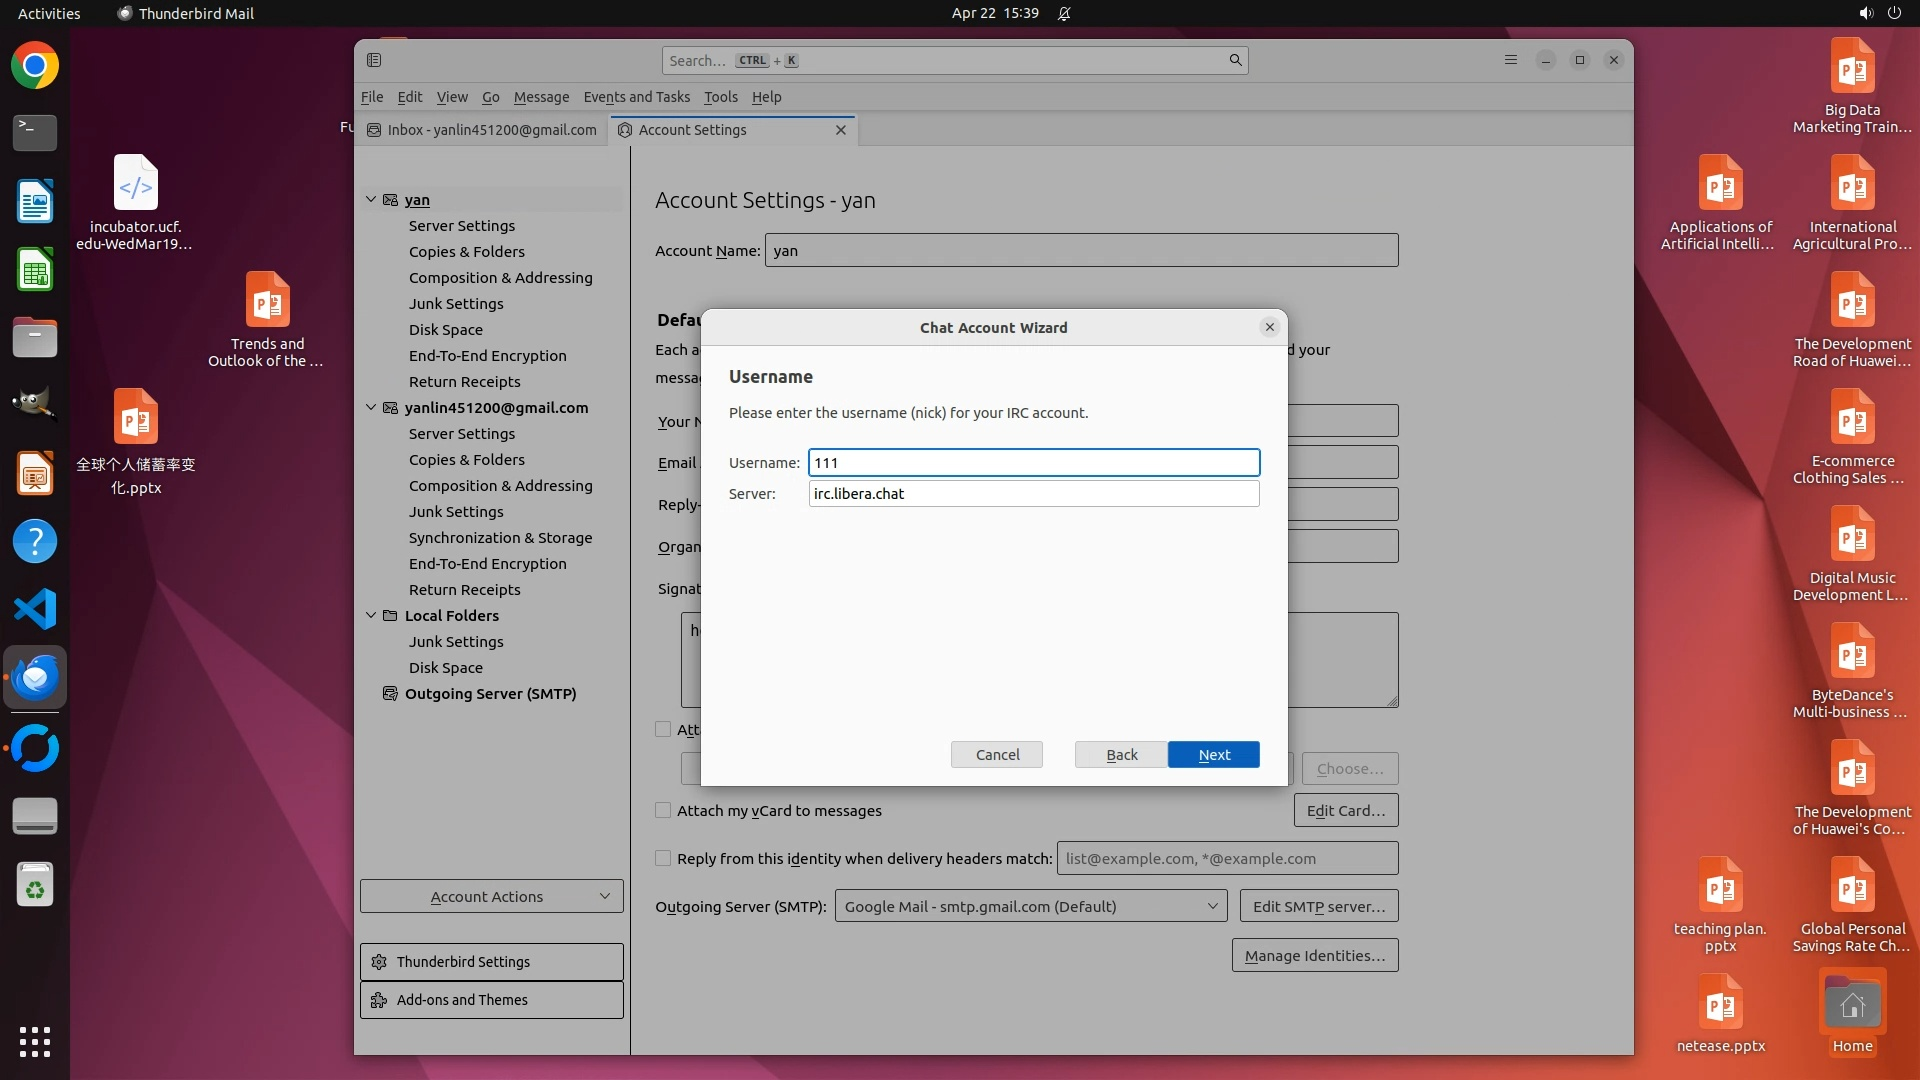Click the Server field irc.libera.chat

point(1033,494)
